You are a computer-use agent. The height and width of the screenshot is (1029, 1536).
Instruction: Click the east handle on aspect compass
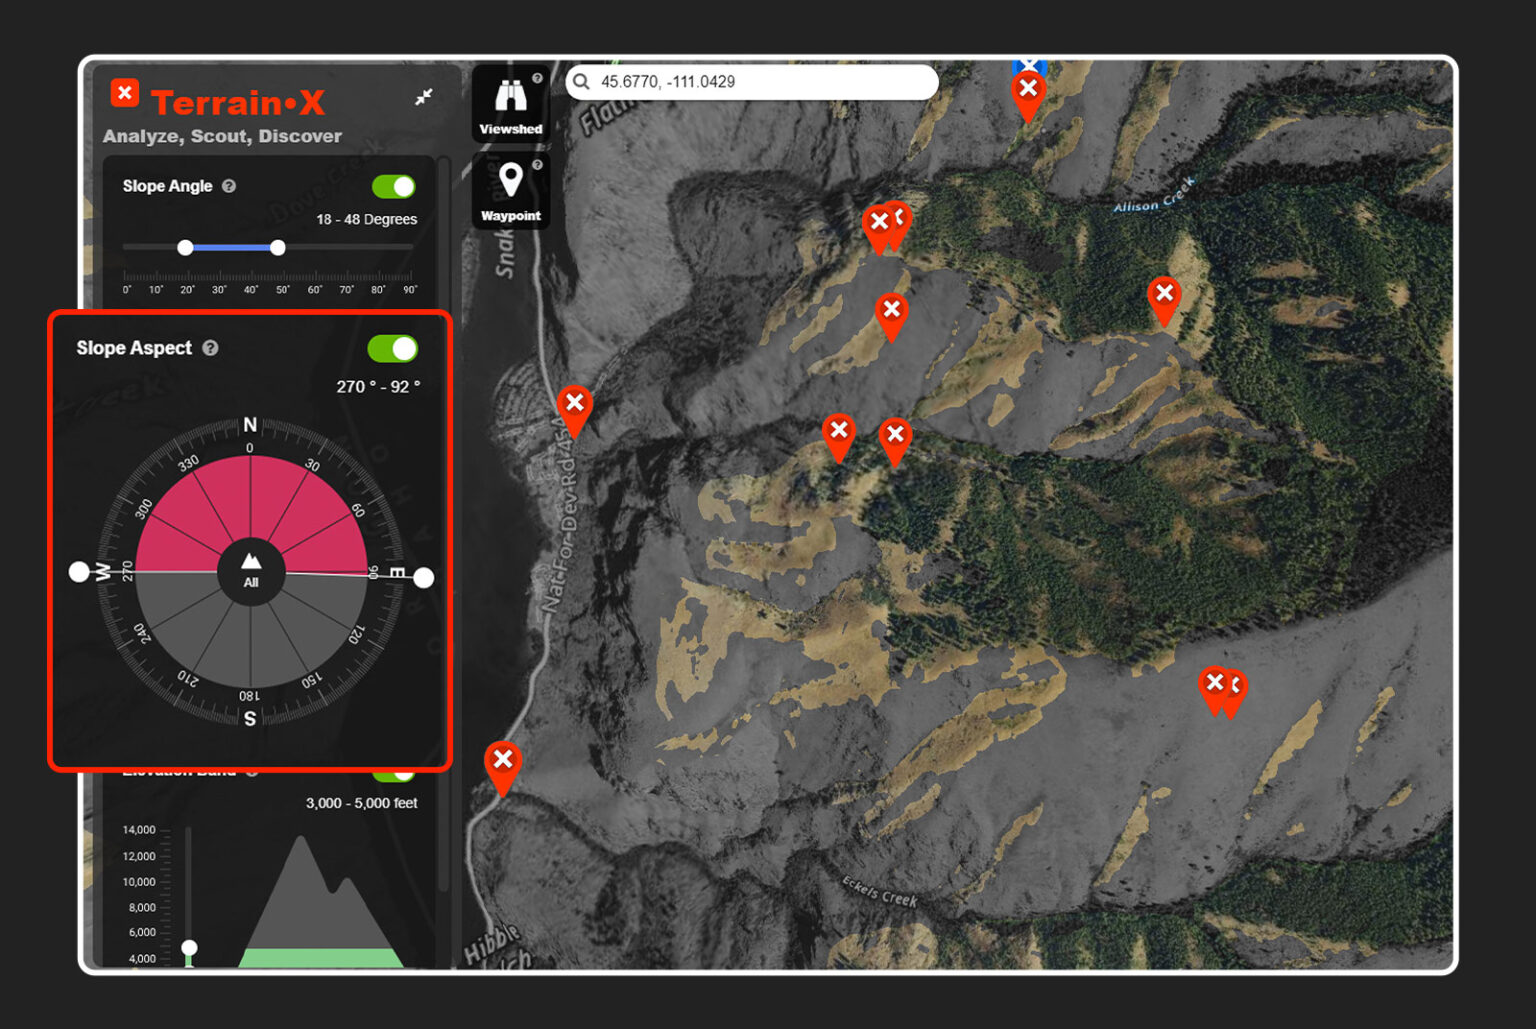tap(424, 577)
